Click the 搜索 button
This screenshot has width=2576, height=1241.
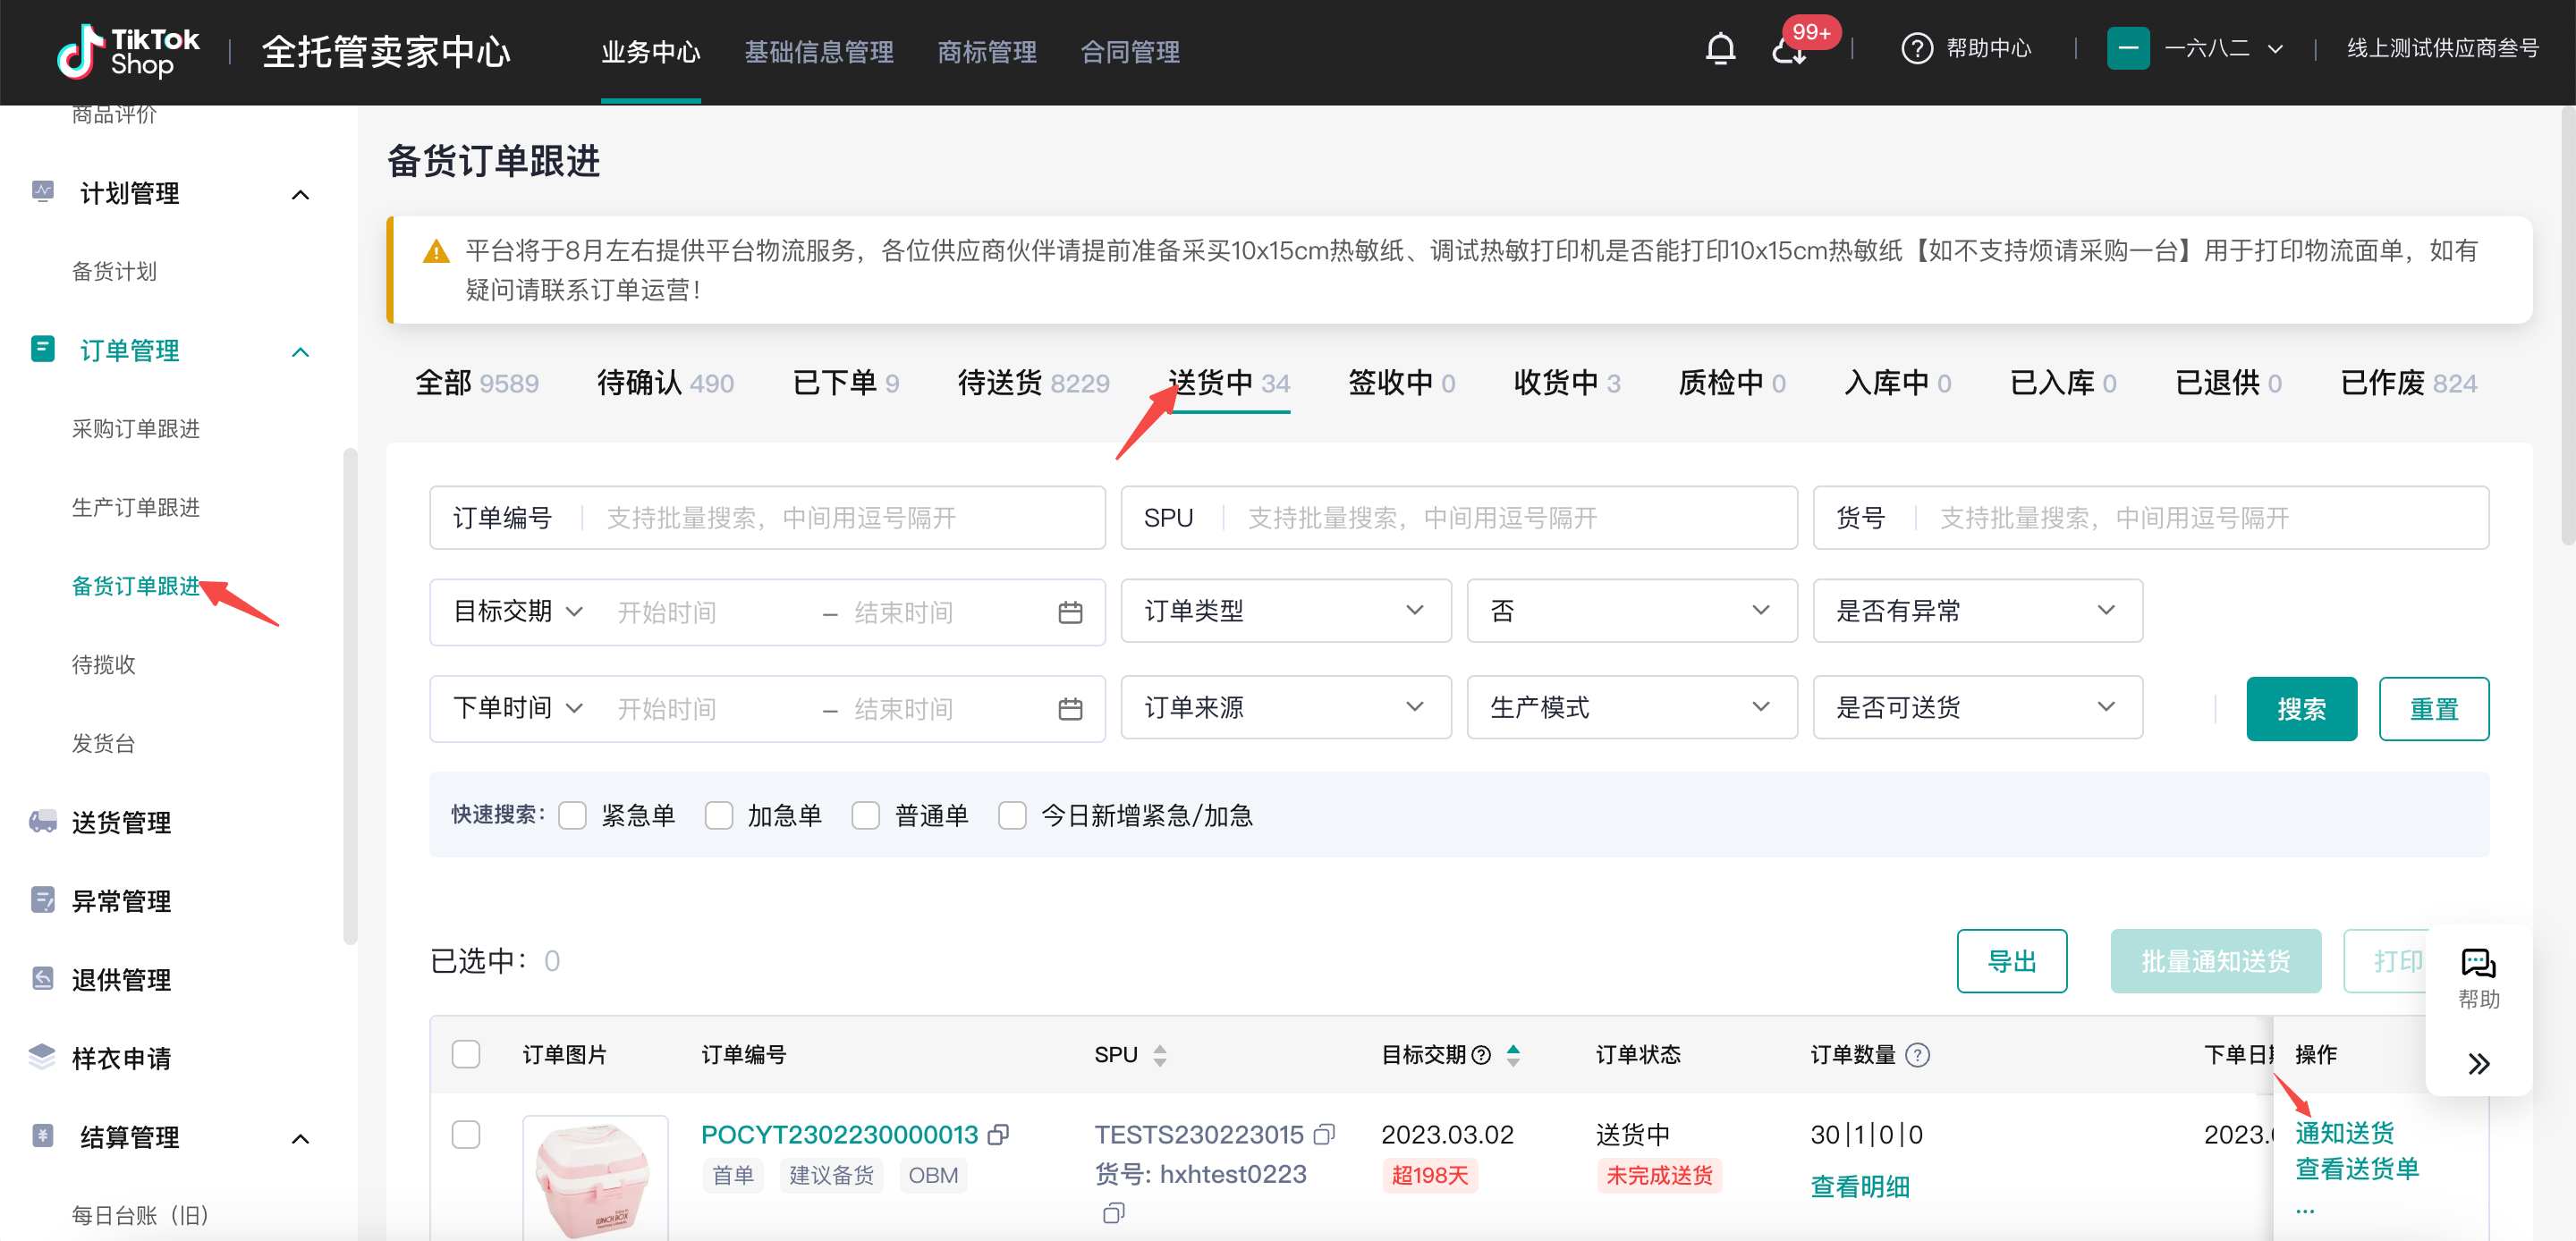point(2301,709)
